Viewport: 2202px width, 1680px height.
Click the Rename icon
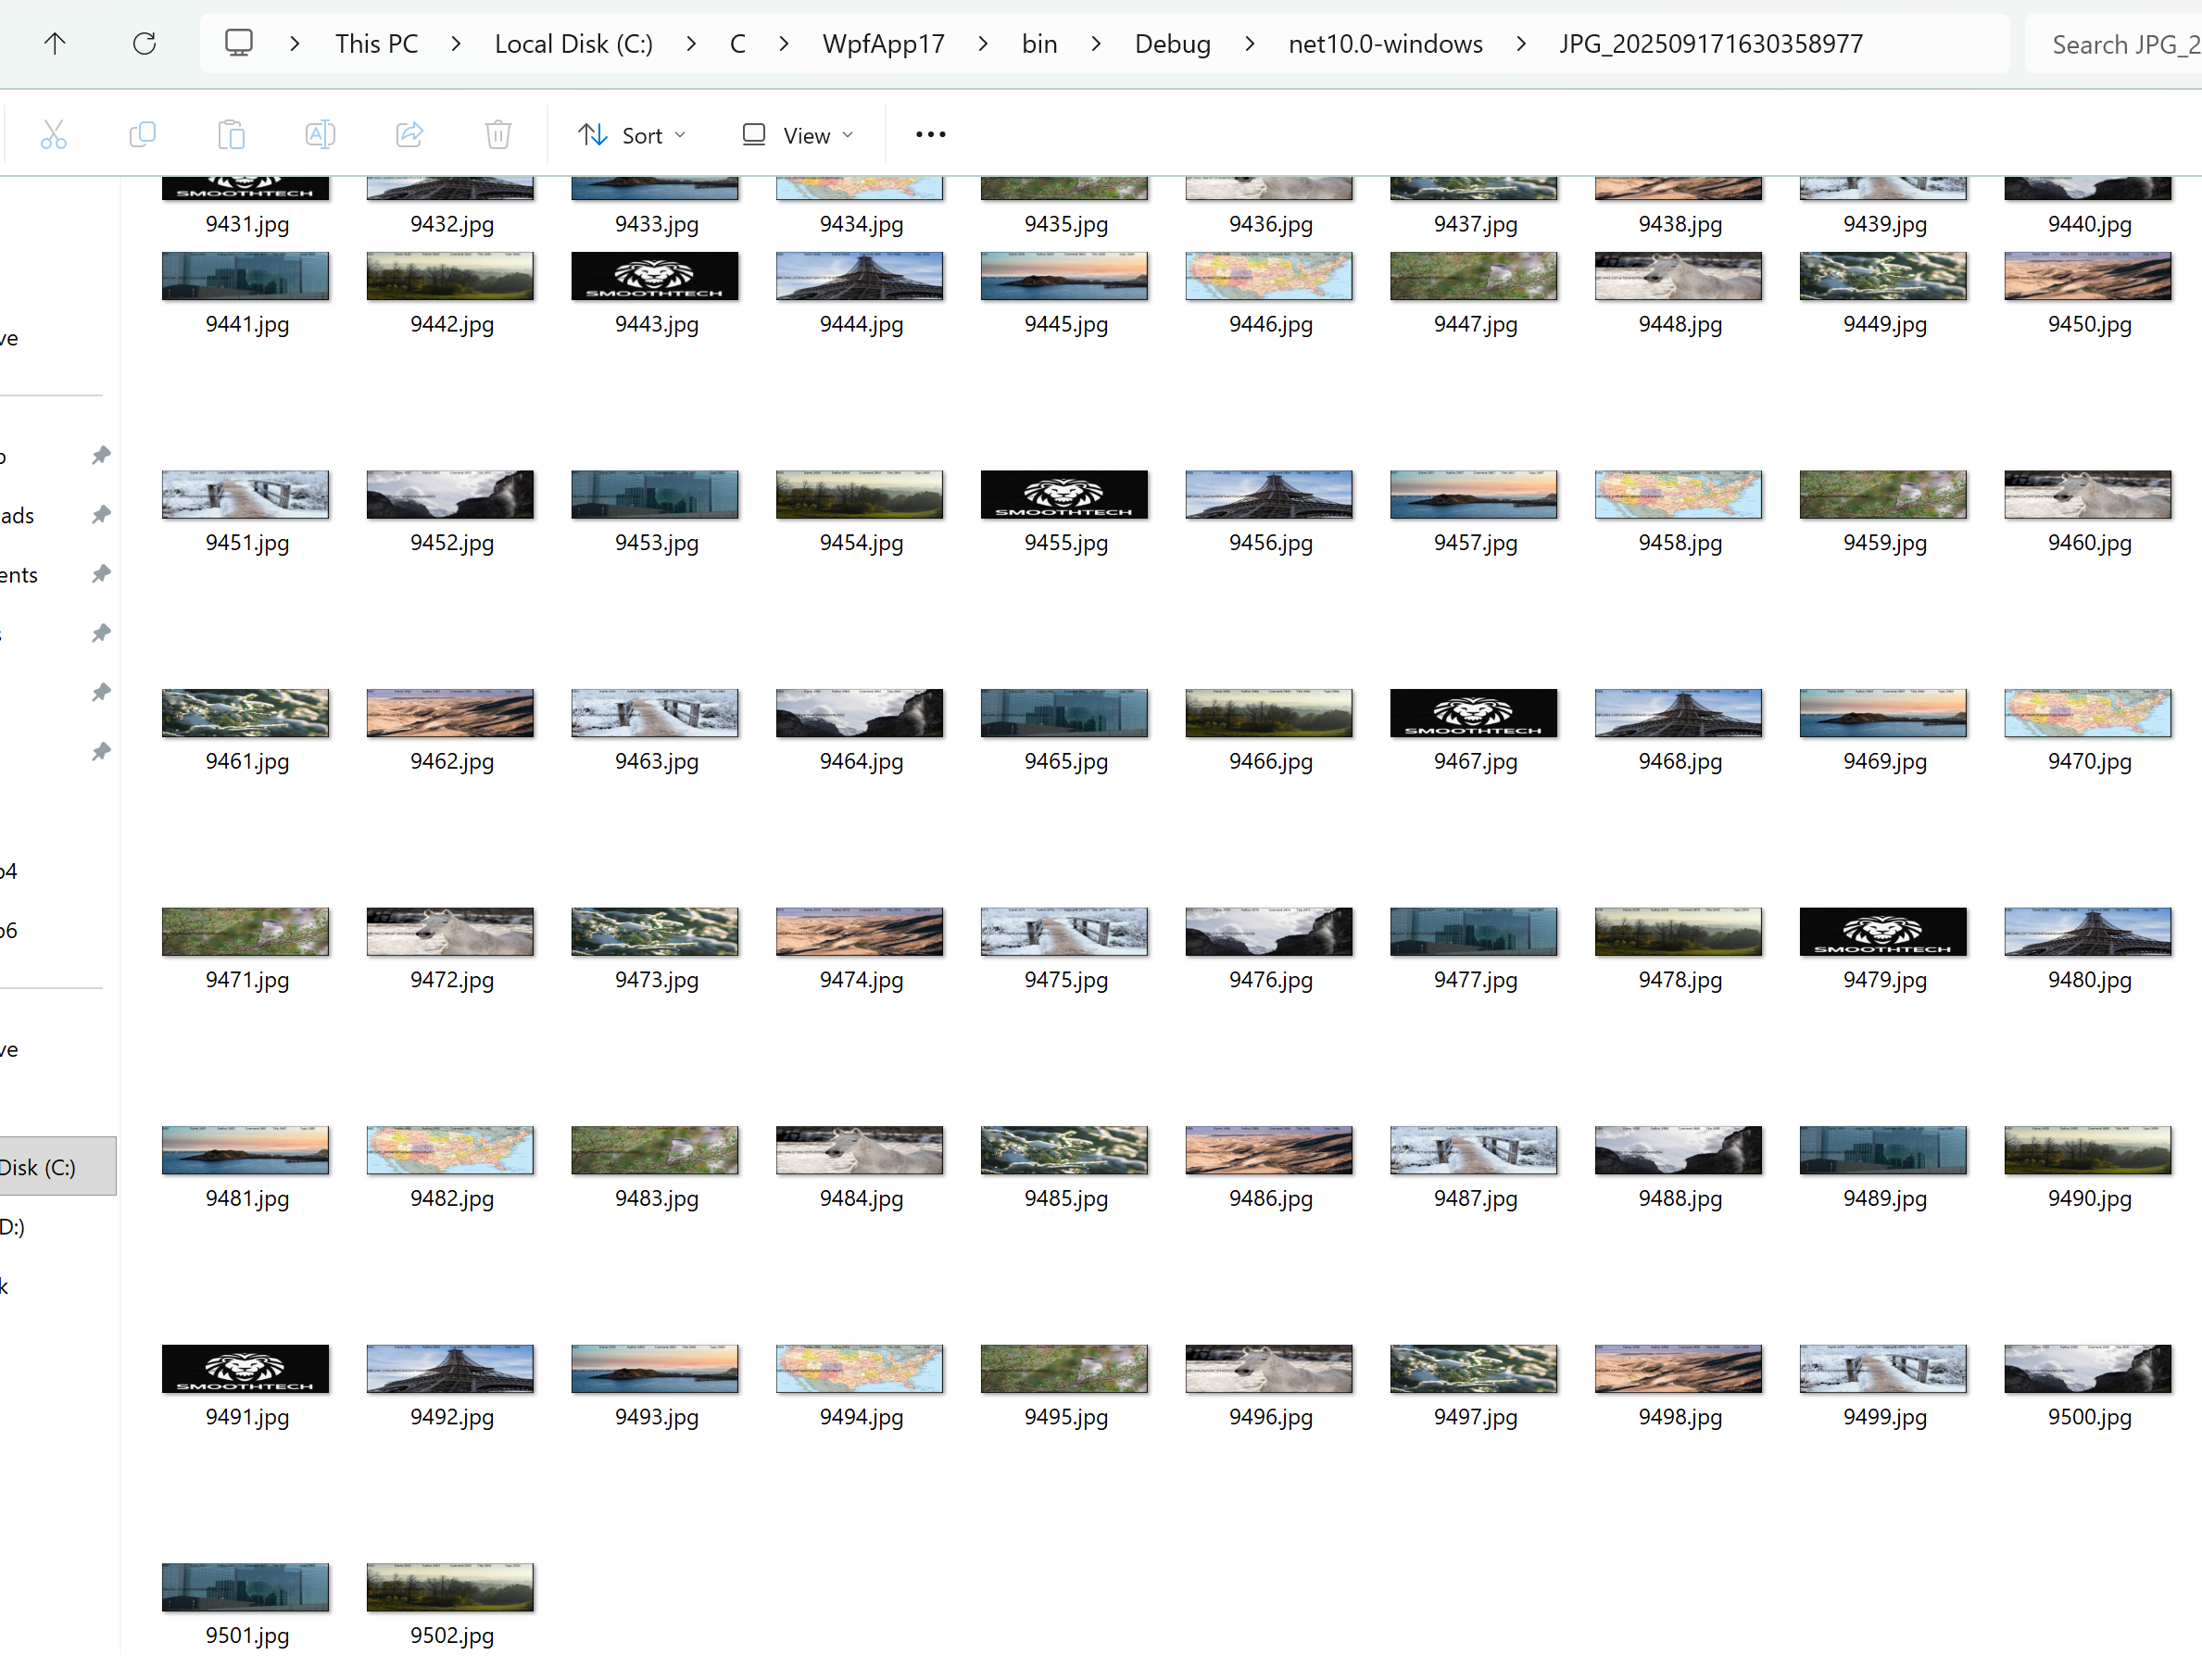pos(320,134)
